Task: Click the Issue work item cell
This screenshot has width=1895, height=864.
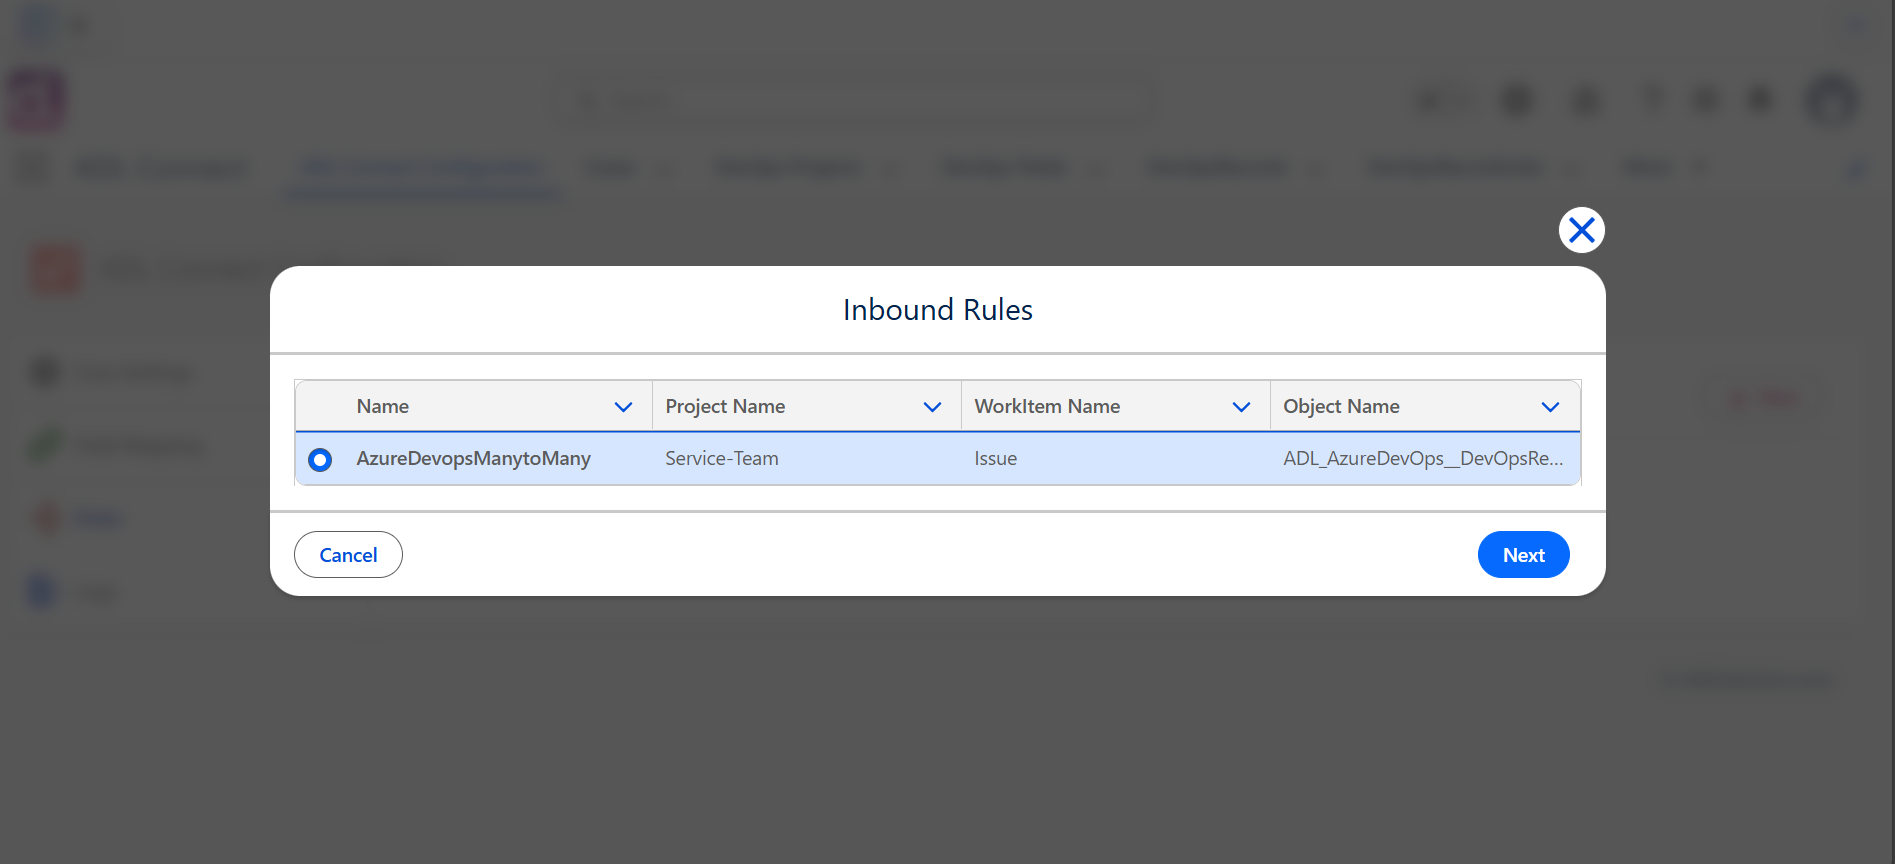Action: (995, 459)
